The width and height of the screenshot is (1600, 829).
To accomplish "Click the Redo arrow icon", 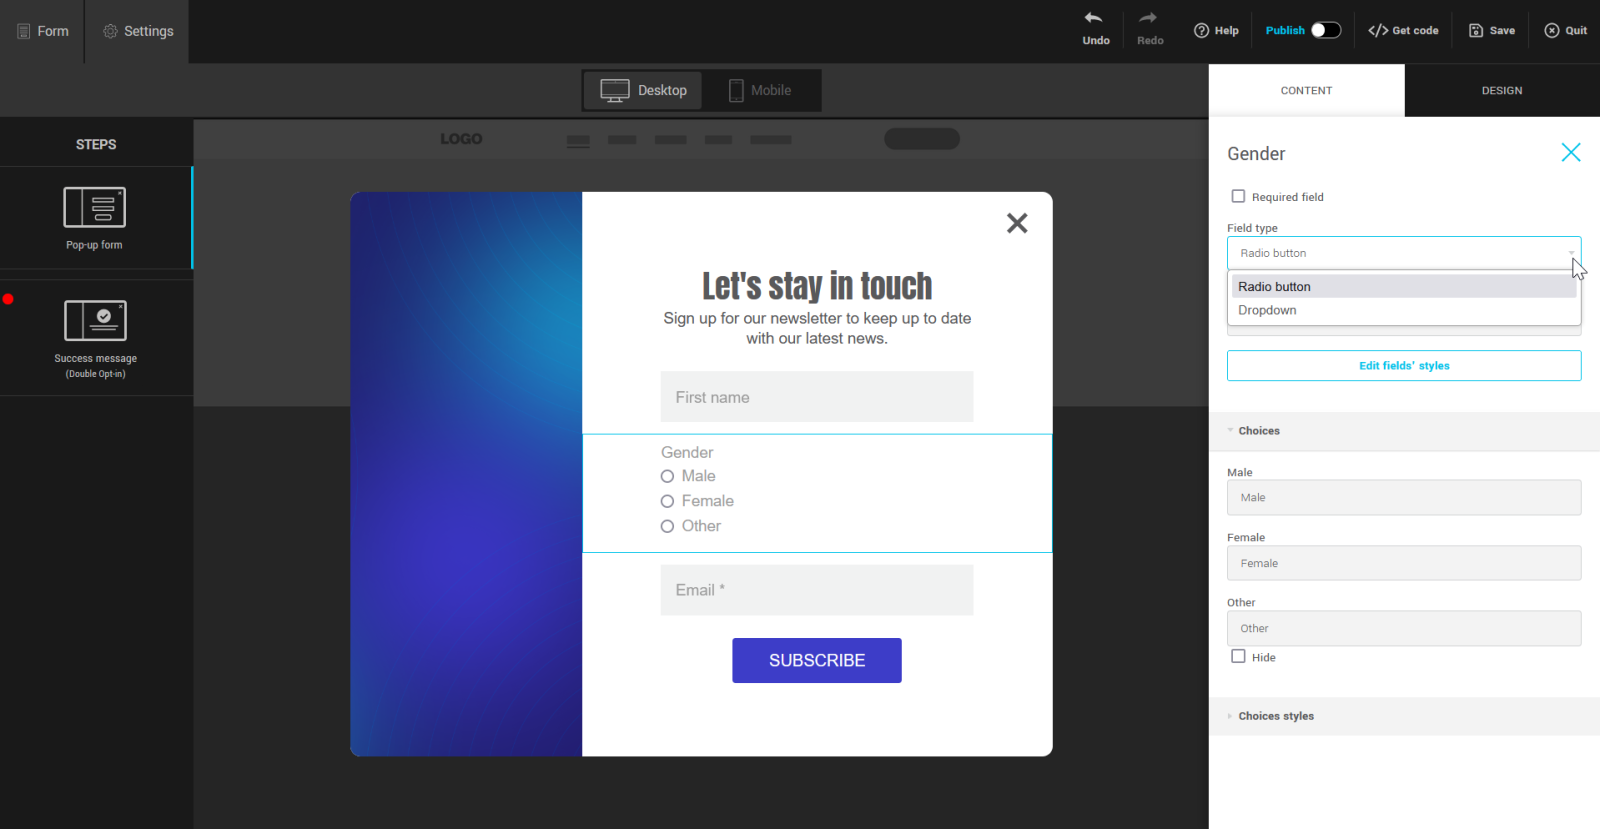I will [1148, 19].
